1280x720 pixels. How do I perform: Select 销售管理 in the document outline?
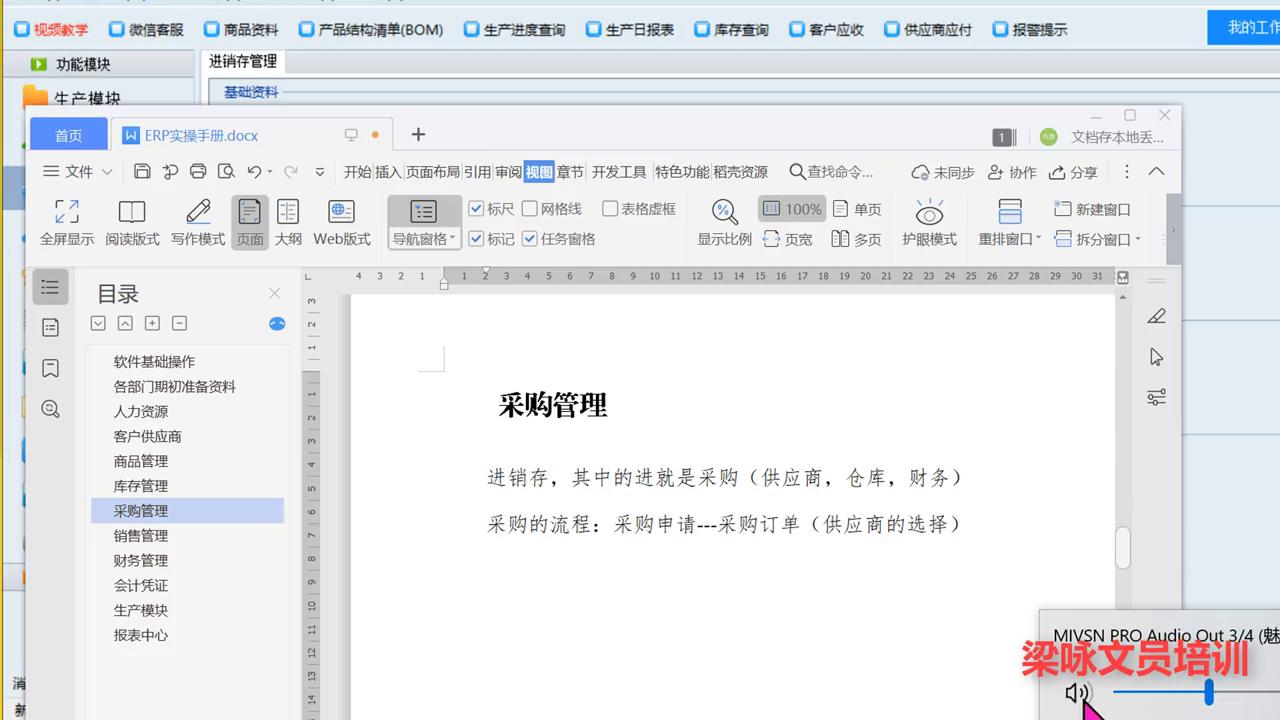tap(141, 535)
